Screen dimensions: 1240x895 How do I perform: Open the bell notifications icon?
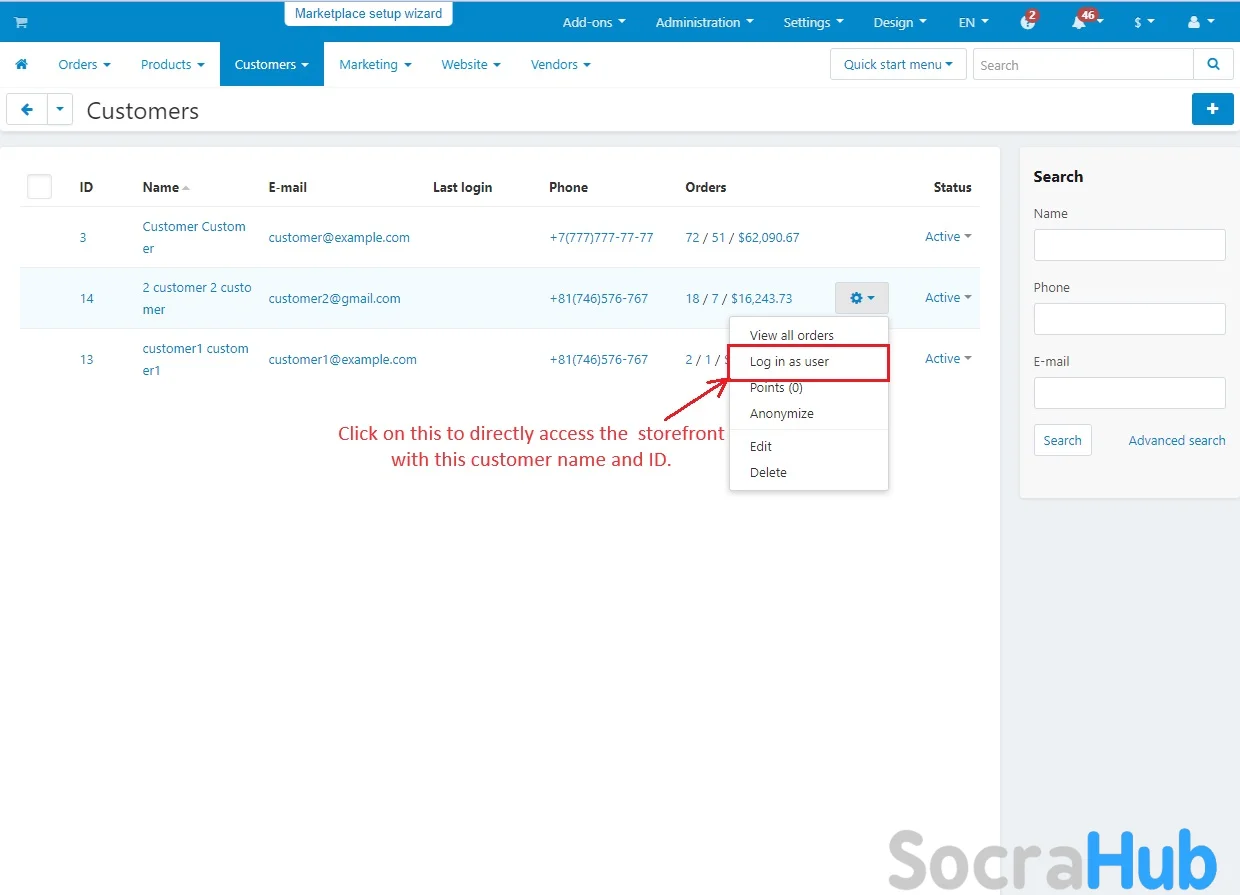[1079, 22]
